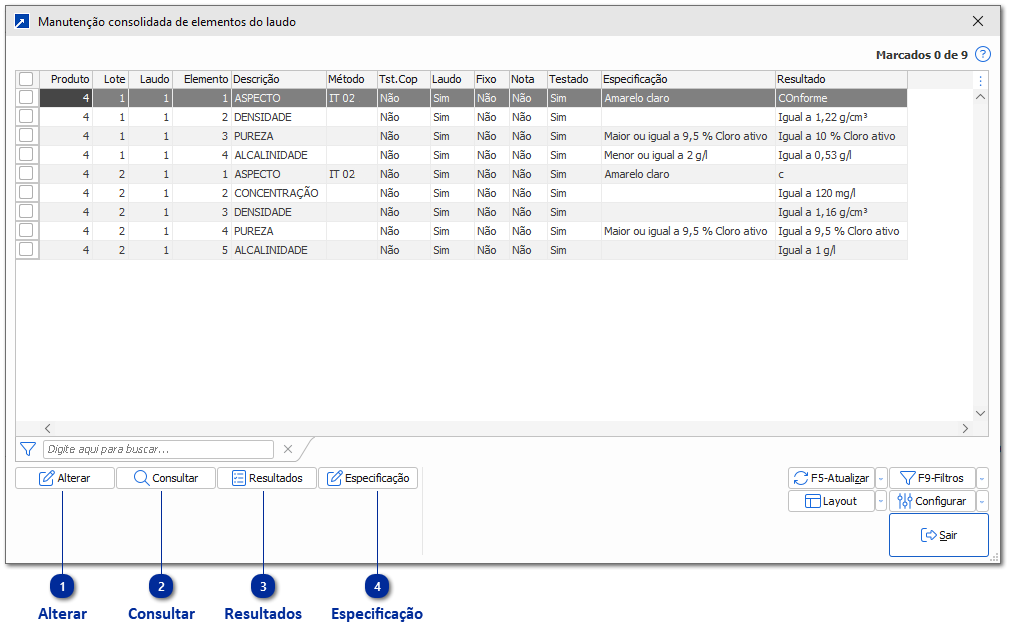Sort by the Produto column header
This screenshot has width=1010, height=640.
tap(66, 79)
